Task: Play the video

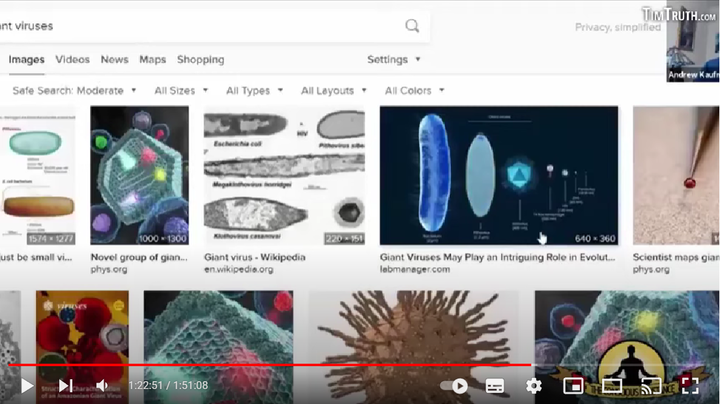Action: coord(27,386)
